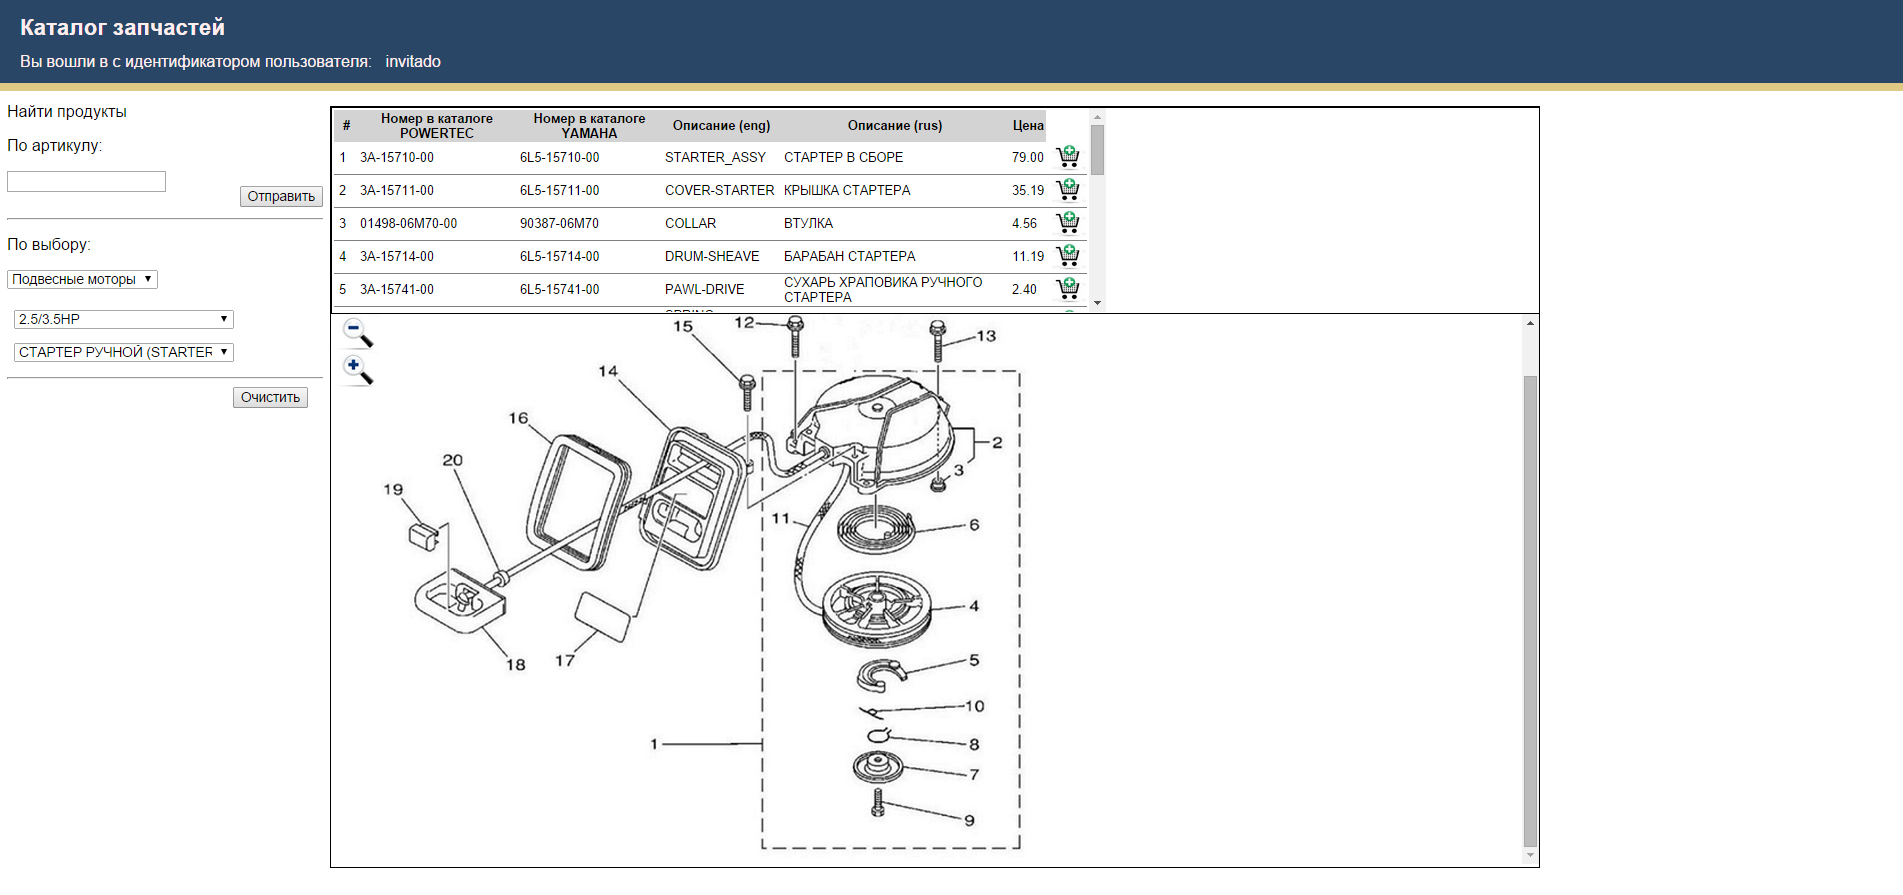Click the invitado user identifier

tap(413, 61)
